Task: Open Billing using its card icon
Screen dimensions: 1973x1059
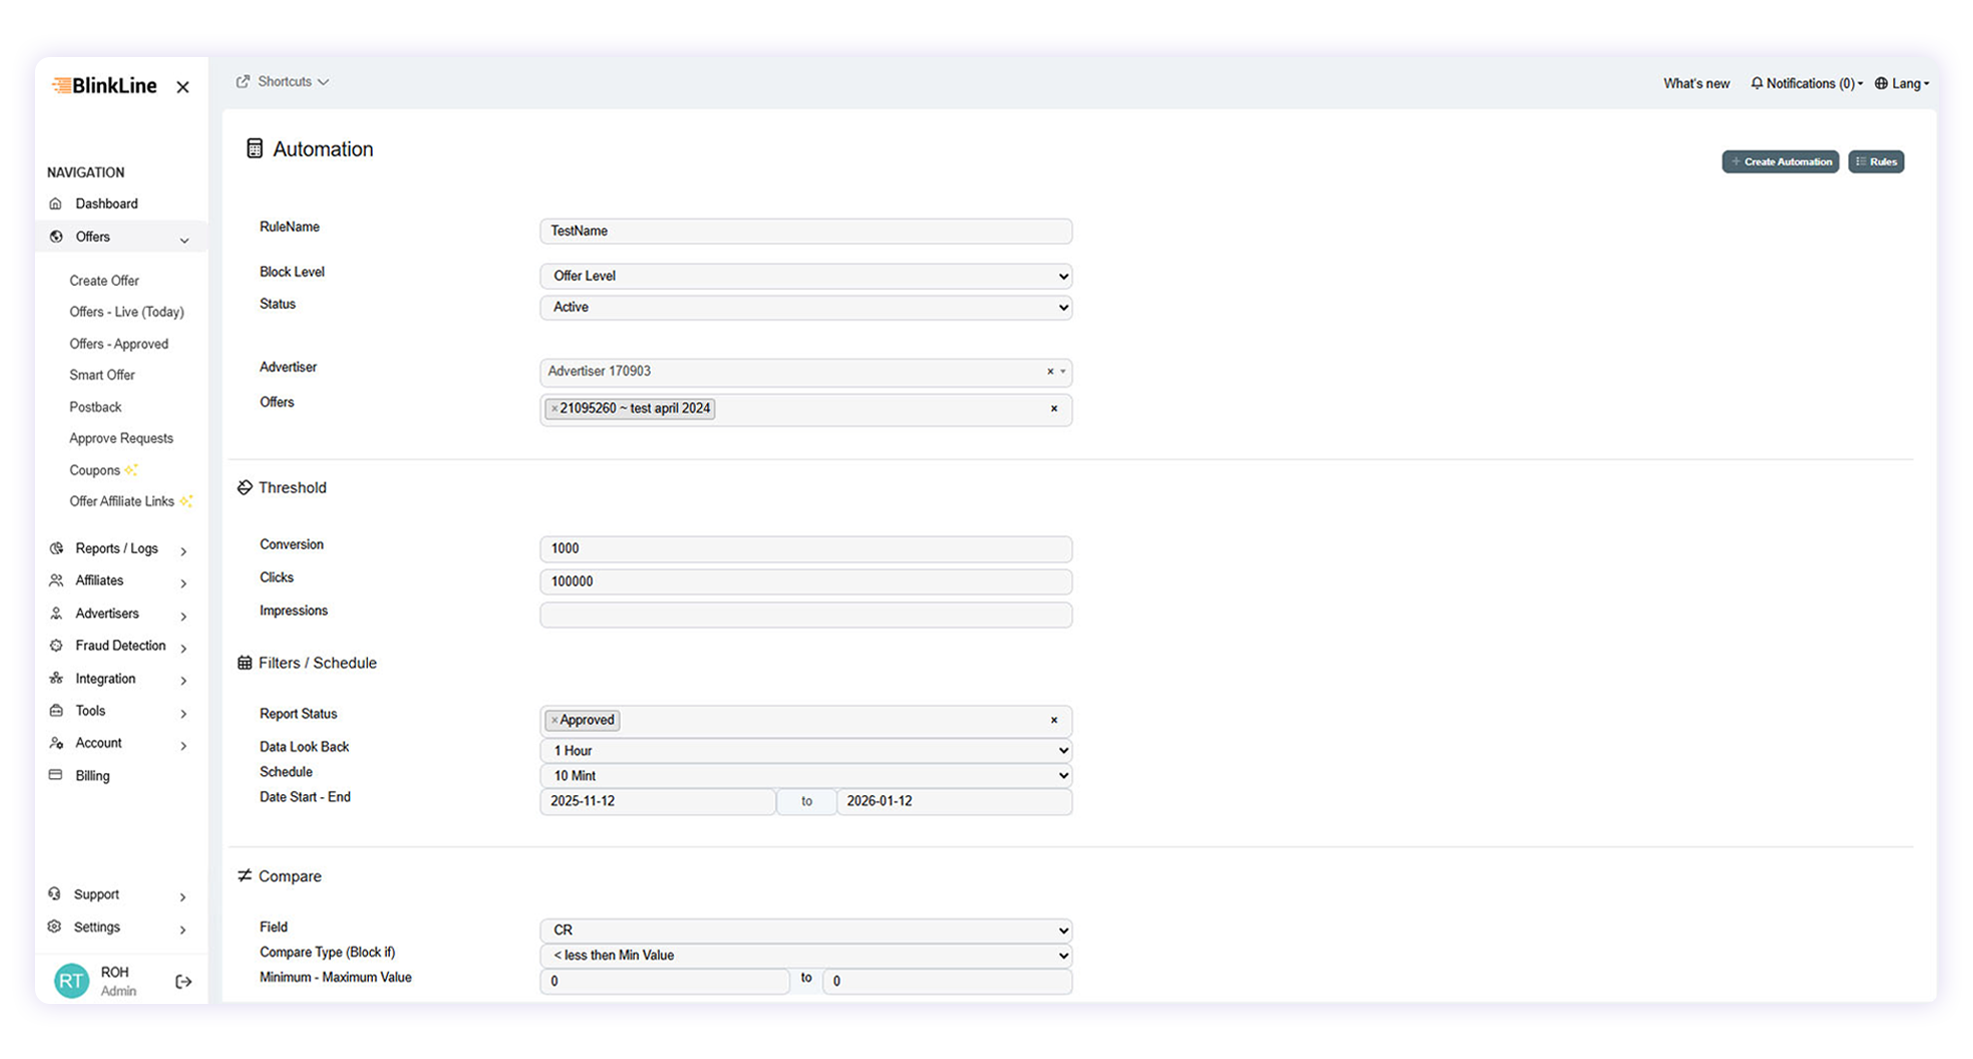Action: (x=57, y=775)
